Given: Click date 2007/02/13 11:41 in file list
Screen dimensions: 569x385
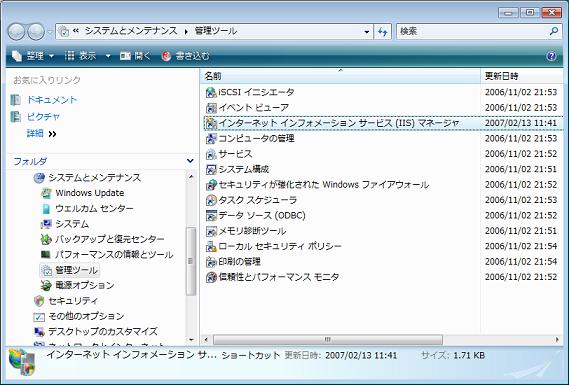Looking at the screenshot, I should coord(521,123).
